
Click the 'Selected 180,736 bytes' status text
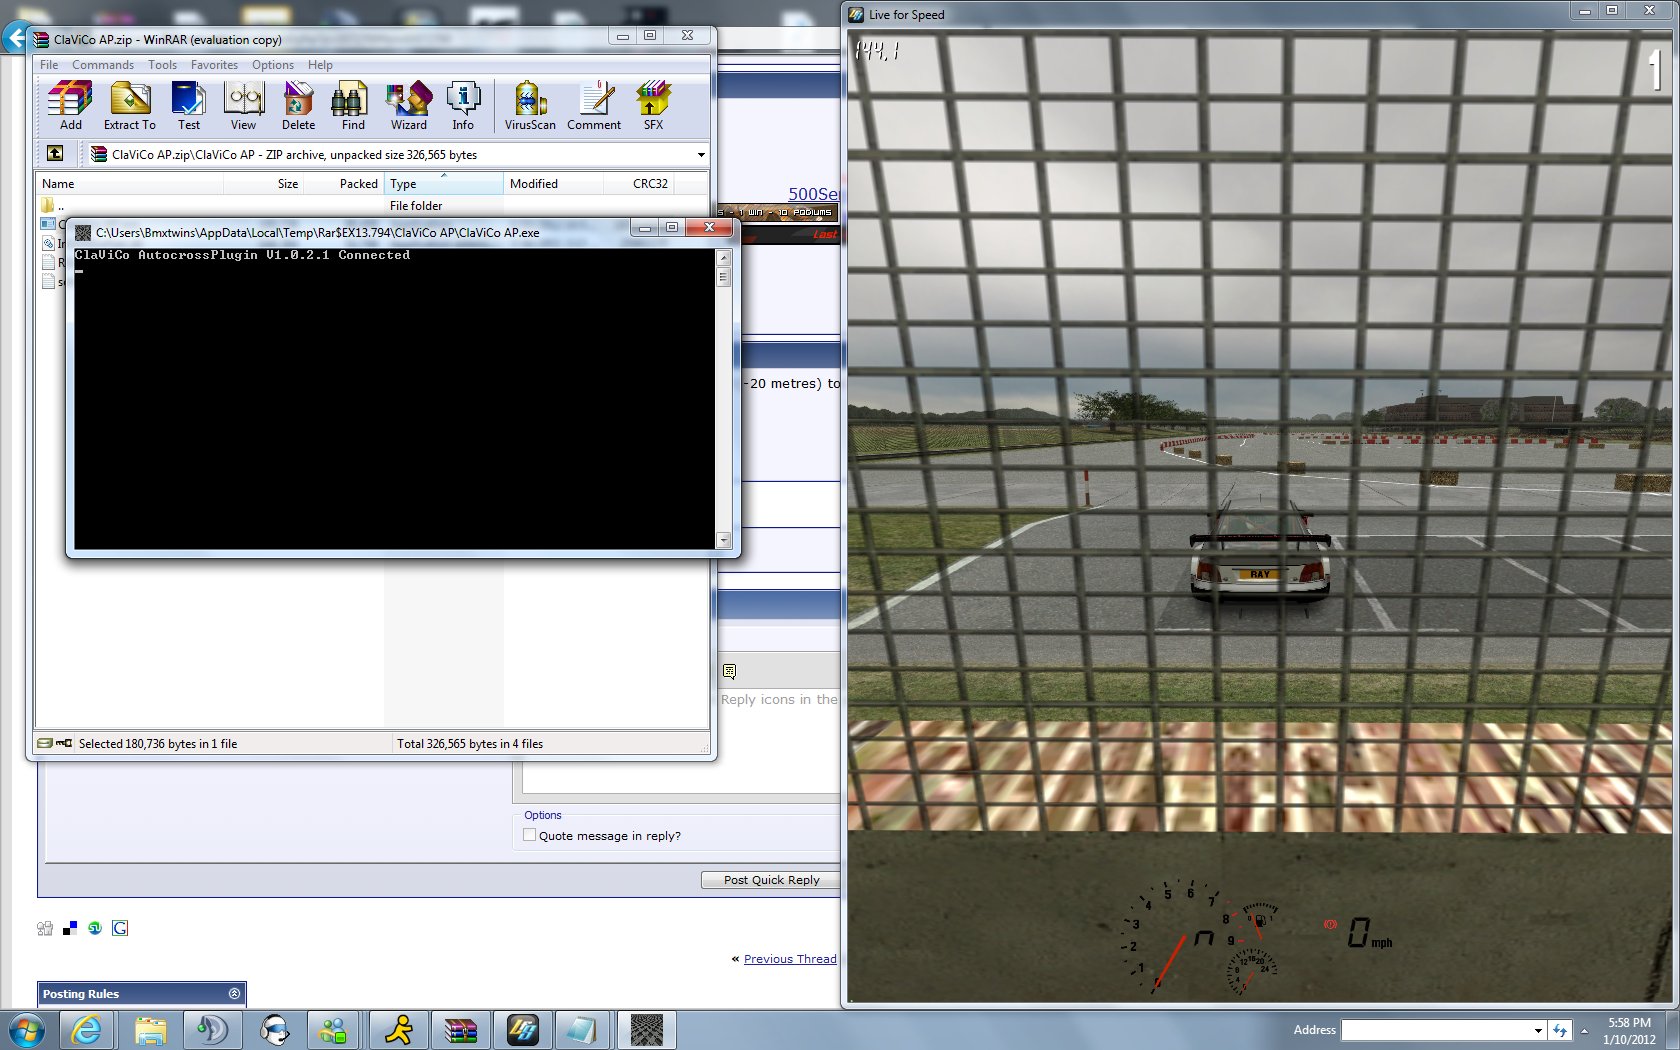tap(158, 744)
